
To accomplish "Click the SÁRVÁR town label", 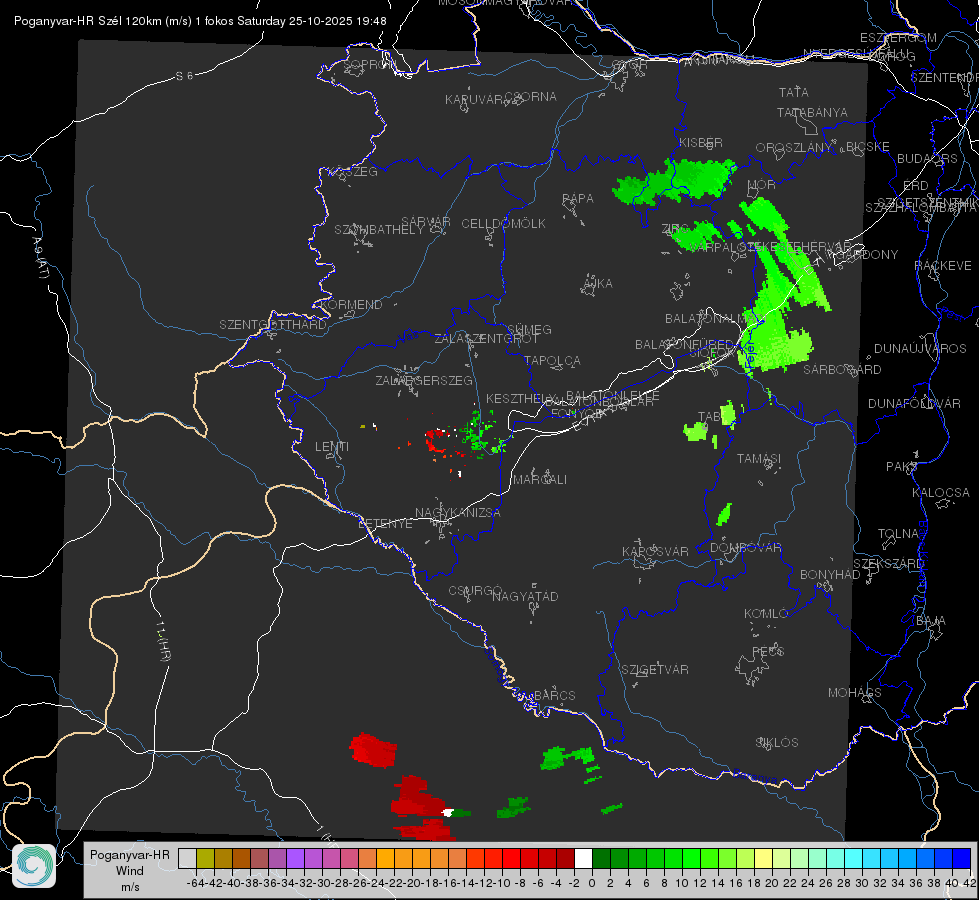I will click(426, 222).
